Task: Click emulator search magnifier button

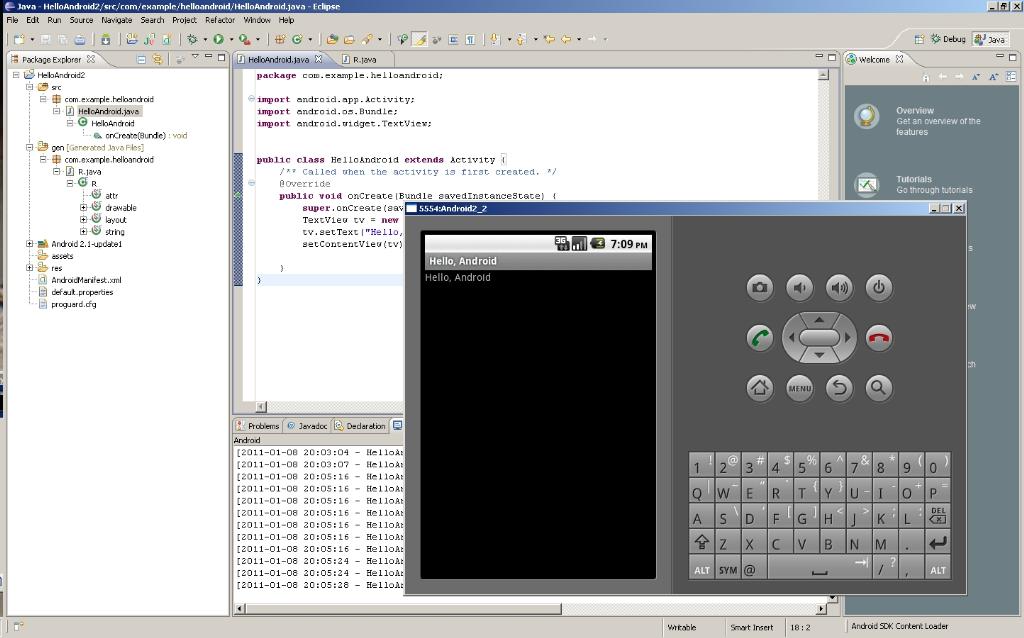Action: pyautogui.click(x=879, y=388)
